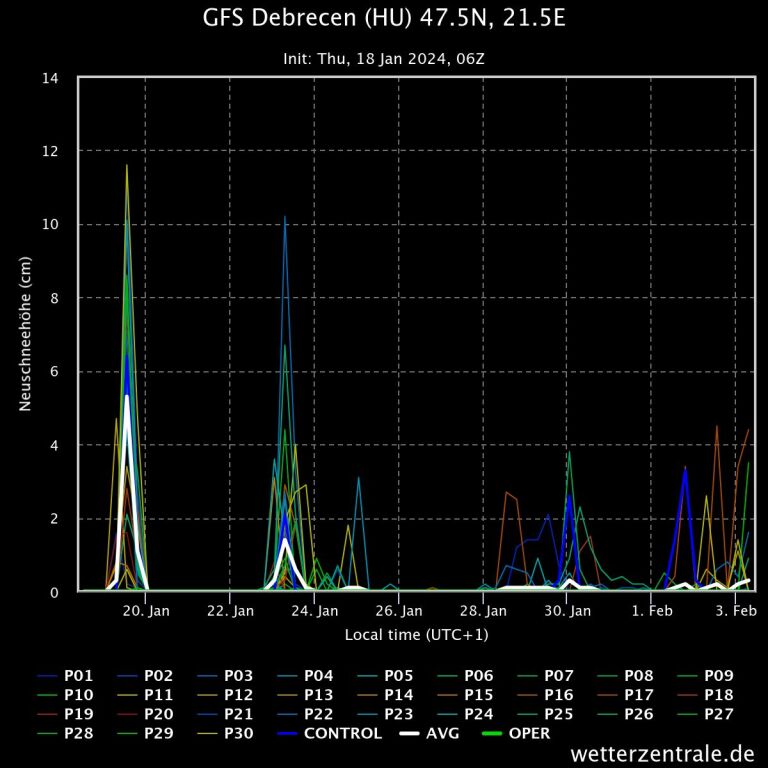Image resolution: width=768 pixels, height=768 pixels.
Task: Click the 30. Jan date tick
Action: click(x=567, y=610)
